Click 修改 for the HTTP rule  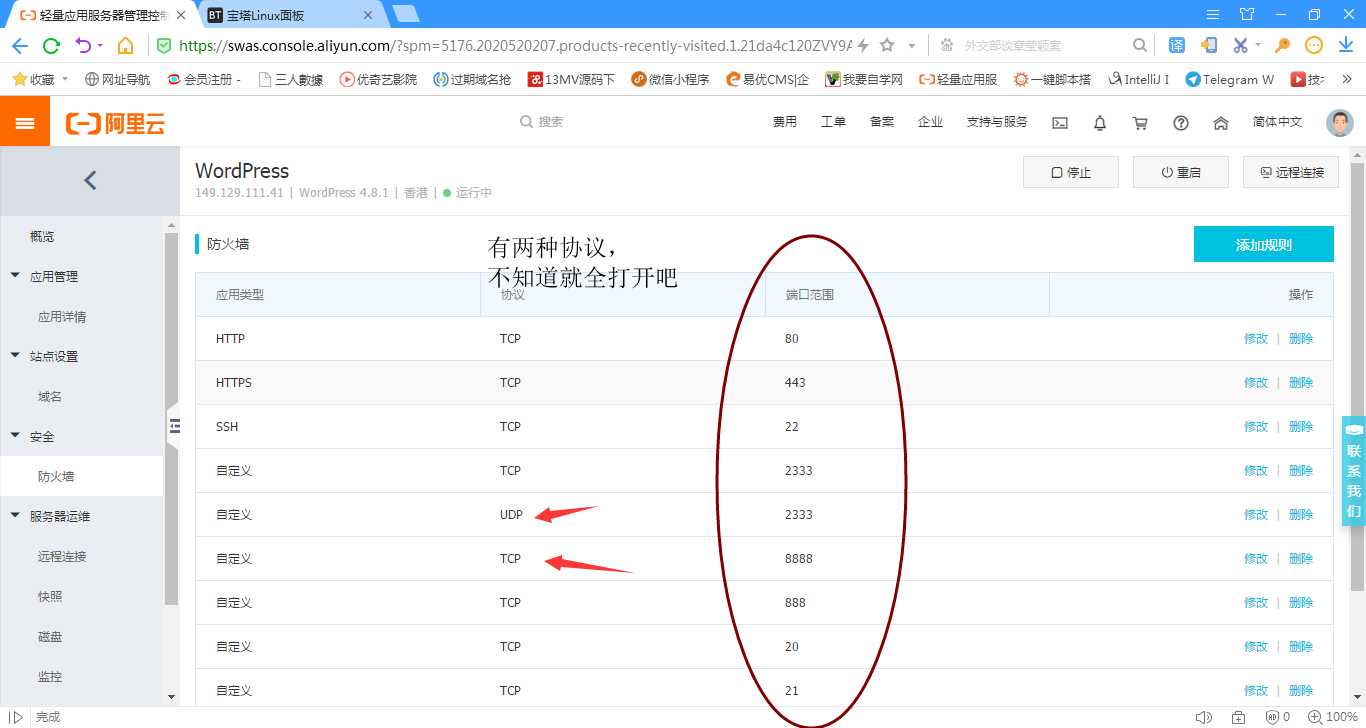click(1256, 339)
